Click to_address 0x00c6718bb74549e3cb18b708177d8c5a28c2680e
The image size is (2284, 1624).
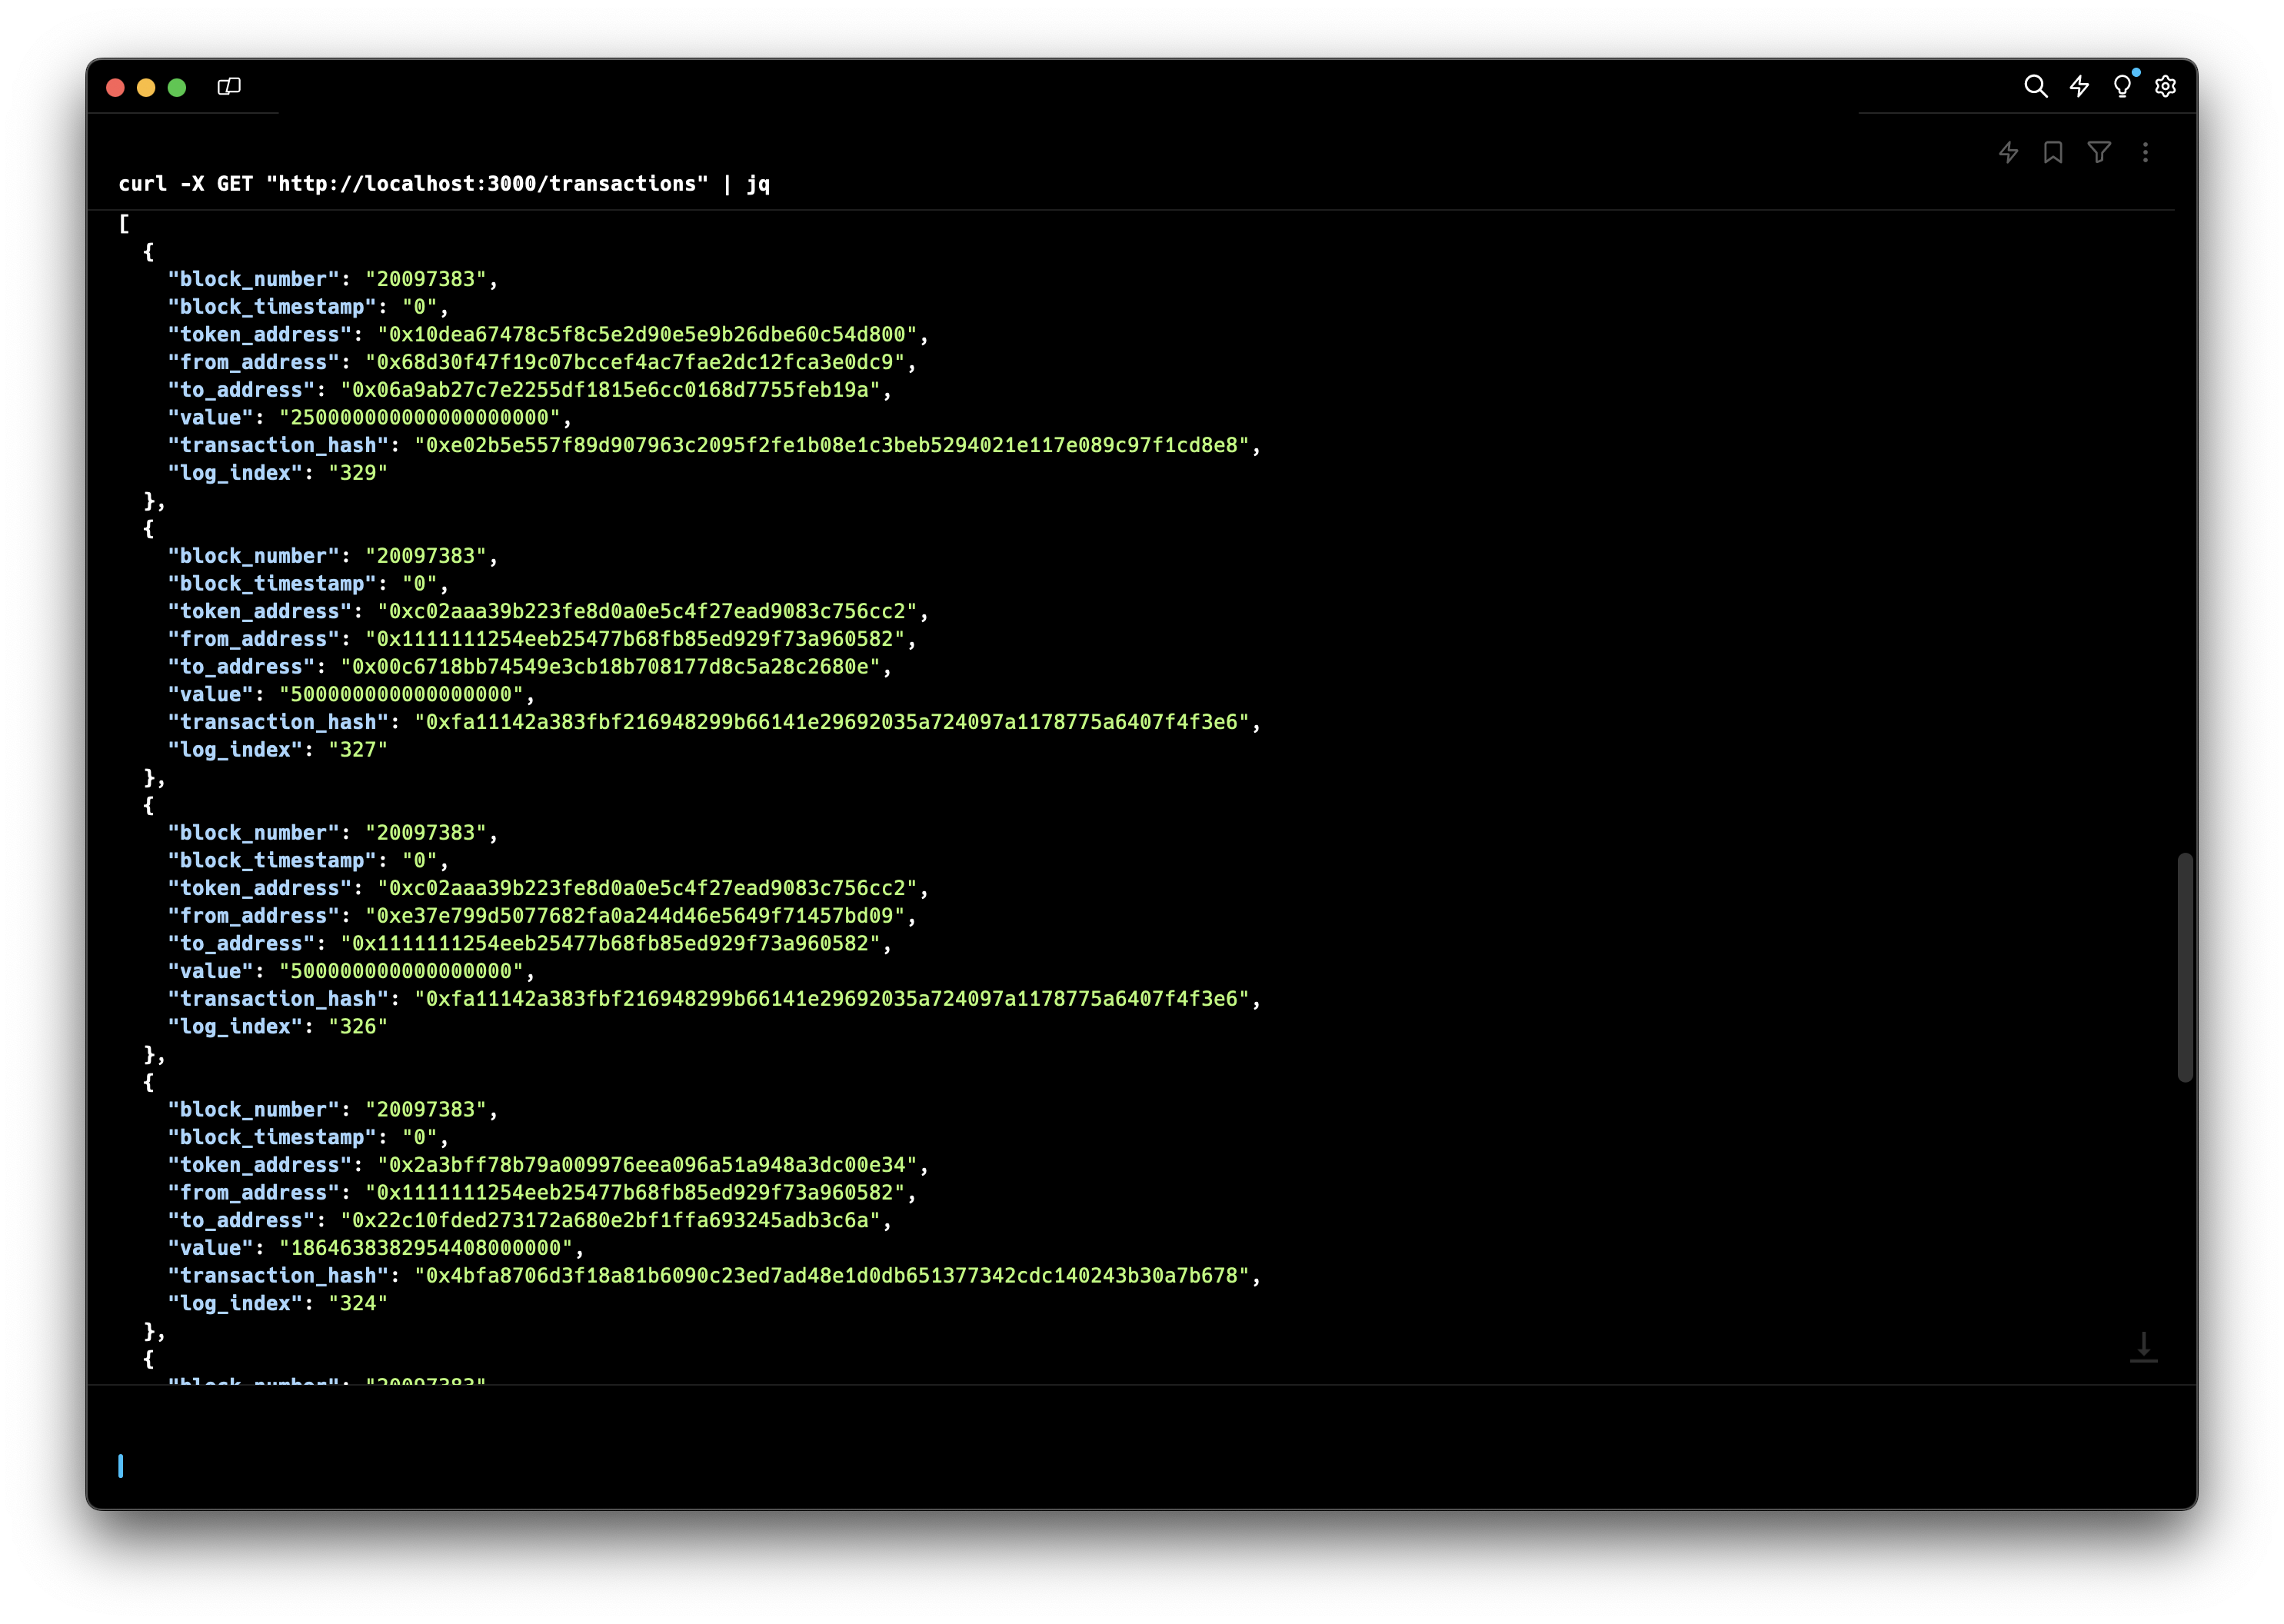pos(610,667)
